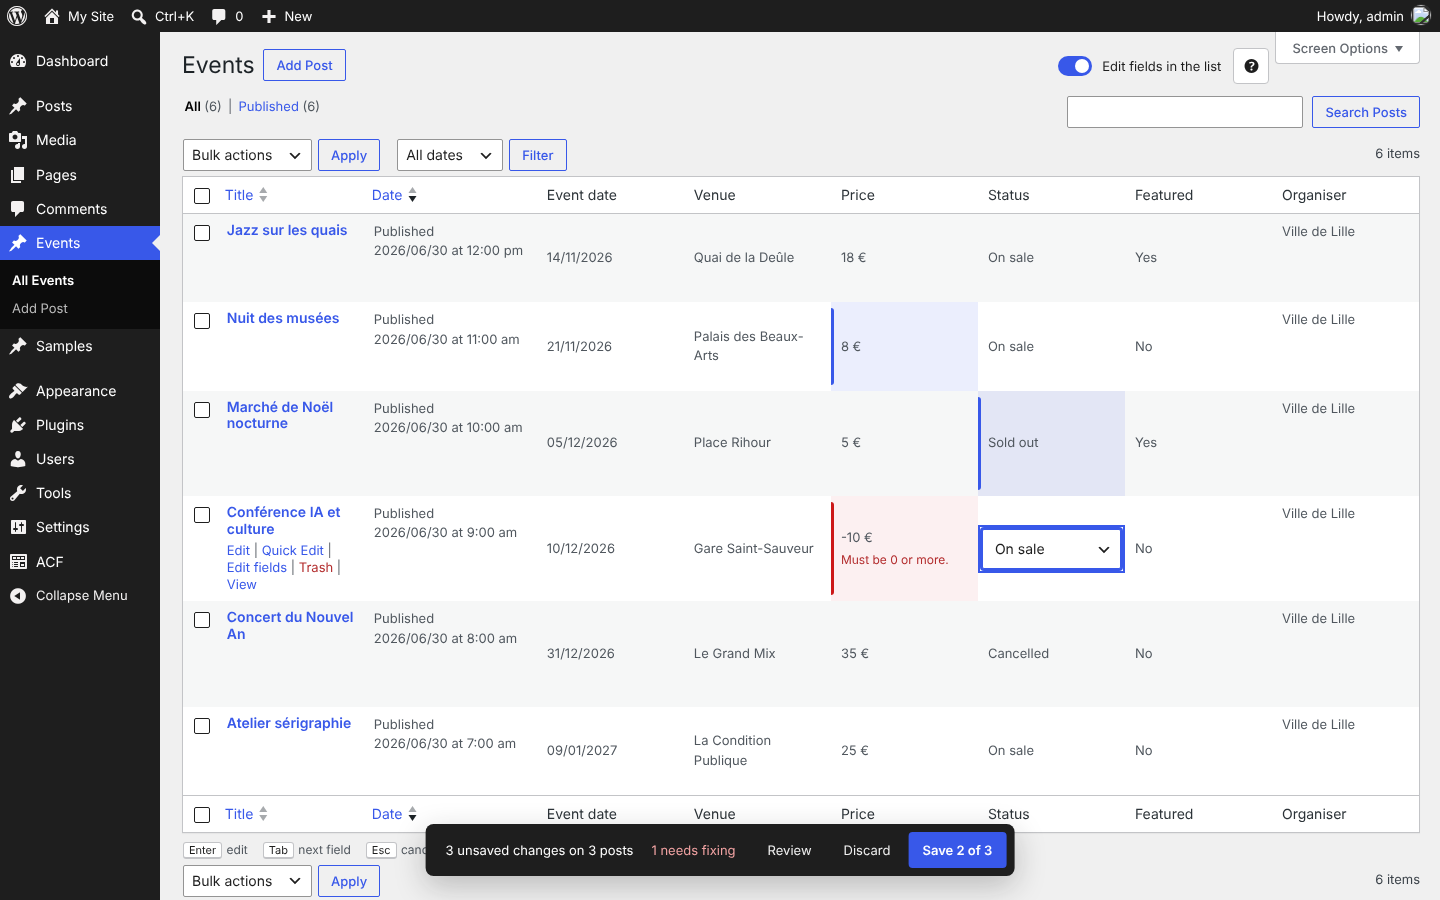1440x900 pixels.
Task: Click the Settings sliders icon
Action: [18, 527]
